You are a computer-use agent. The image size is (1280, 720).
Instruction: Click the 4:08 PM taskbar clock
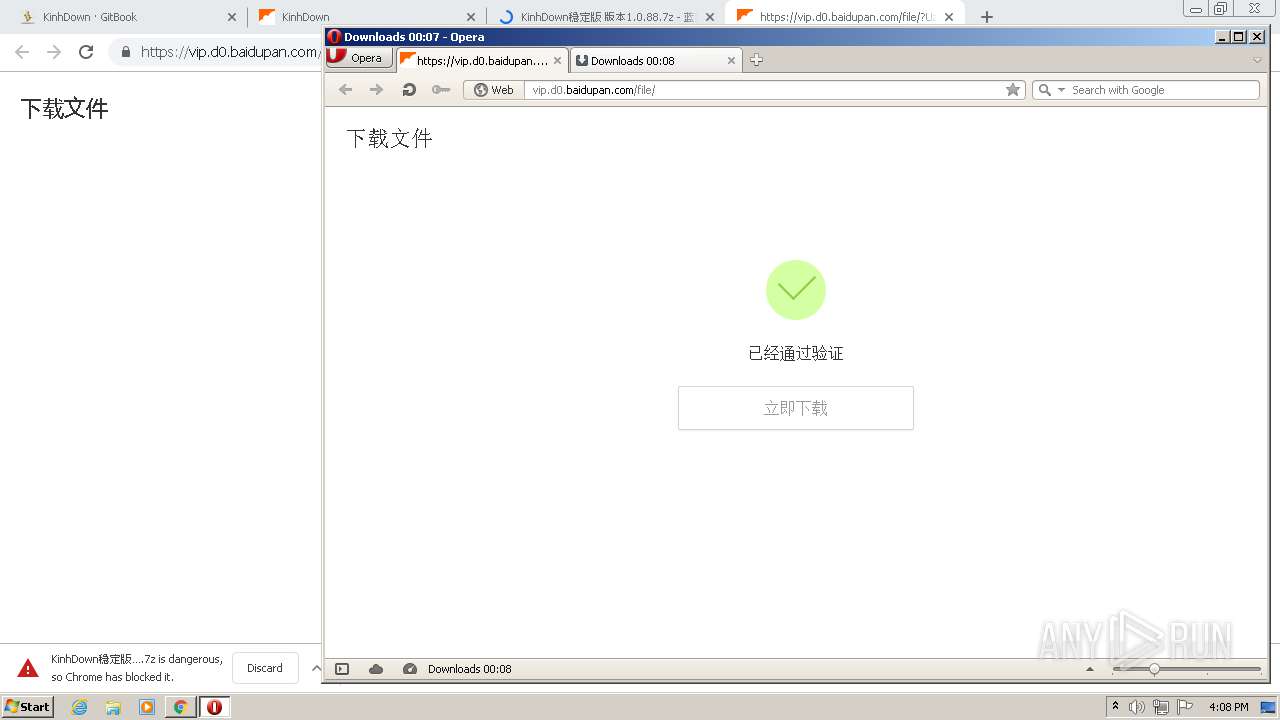pyautogui.click(x=1228, y=707)
